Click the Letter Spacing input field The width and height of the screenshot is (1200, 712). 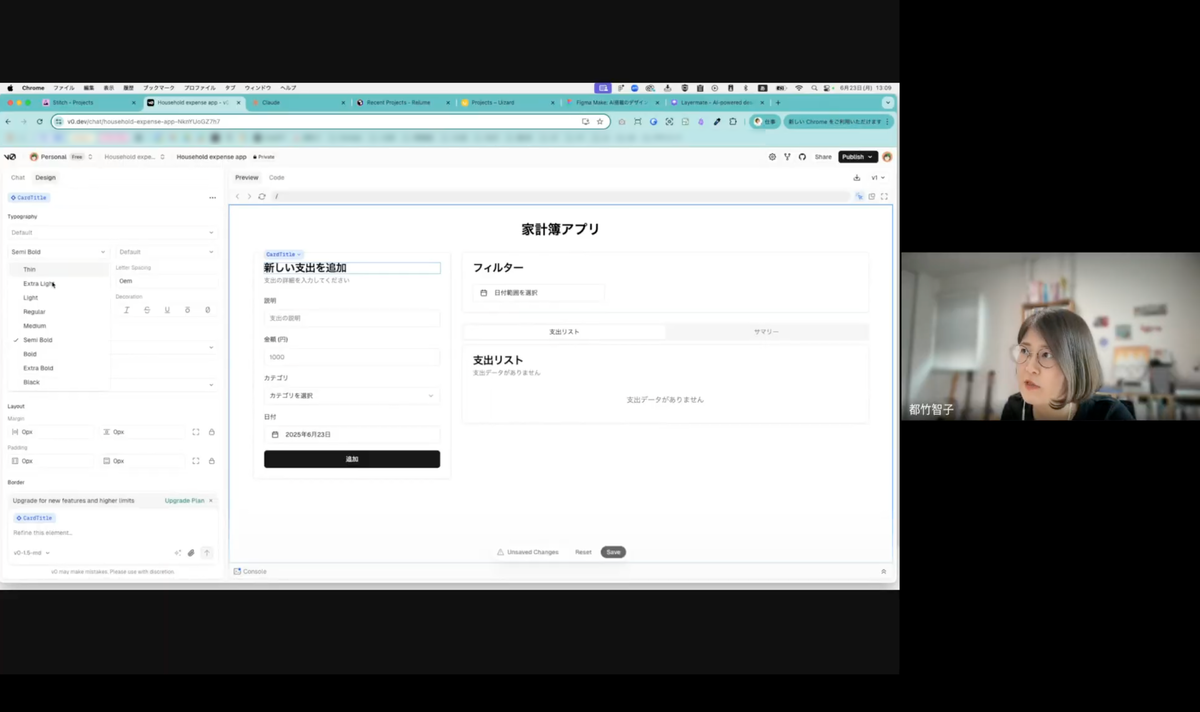pos(166,281)
